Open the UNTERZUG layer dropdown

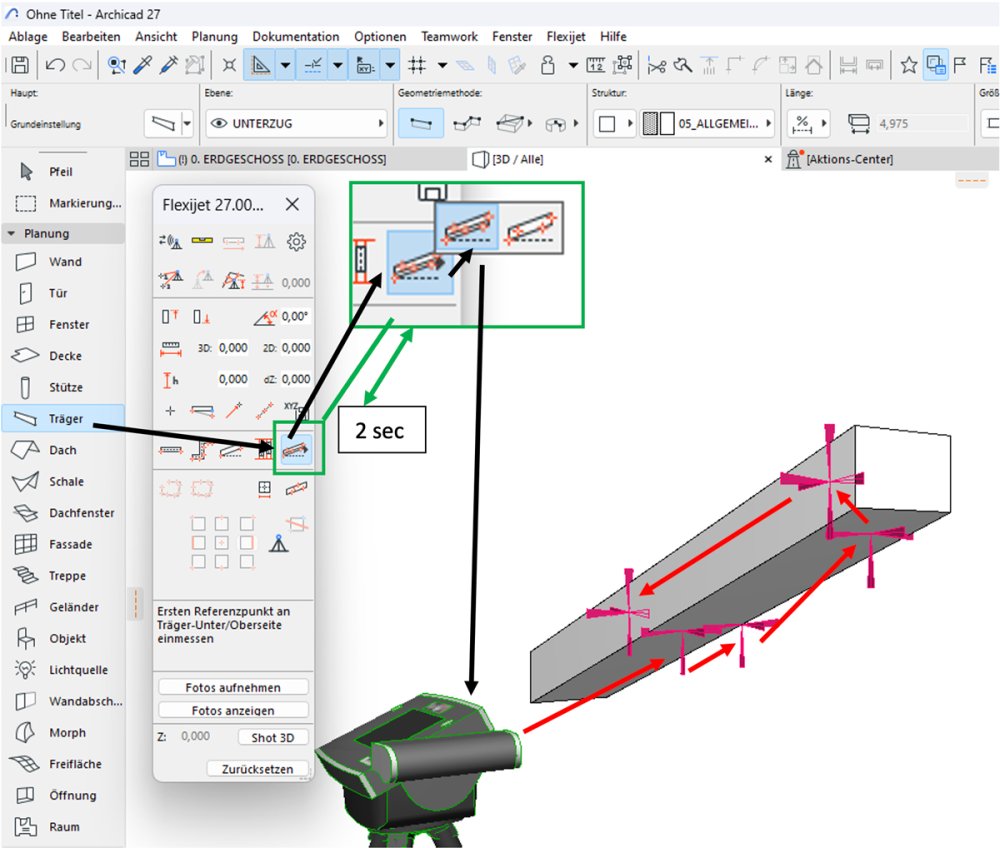click(297, 123)
